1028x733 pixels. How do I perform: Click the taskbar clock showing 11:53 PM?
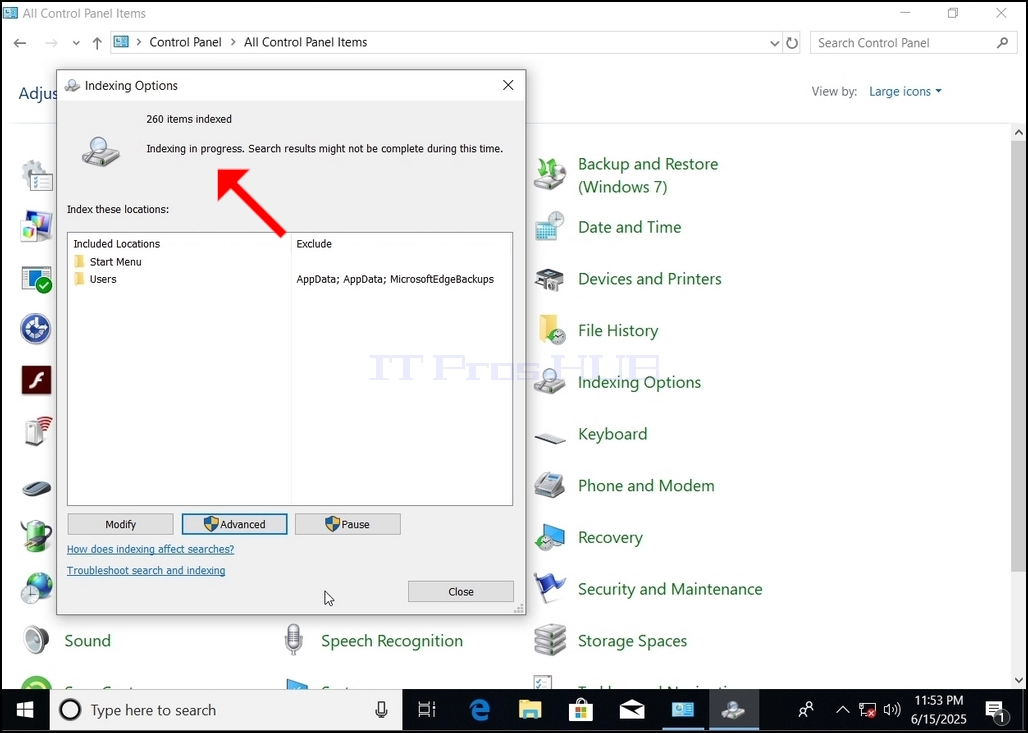point(939,710)
